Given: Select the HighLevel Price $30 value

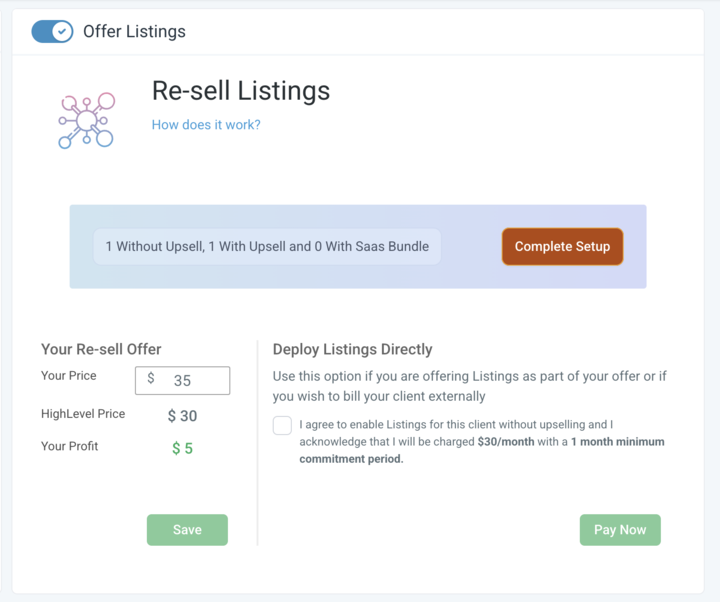Looking at the screenshot, I should tap(182, 415).
